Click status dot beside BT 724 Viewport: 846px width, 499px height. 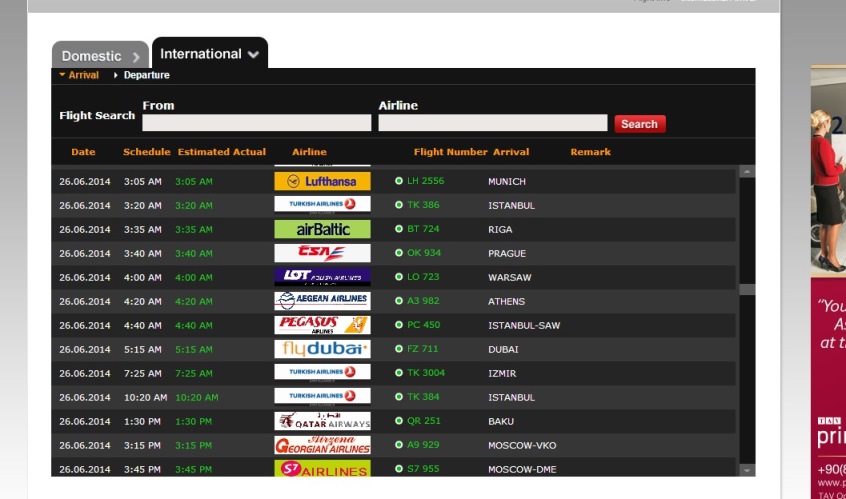pyautogui.click(x=399, y=229)
